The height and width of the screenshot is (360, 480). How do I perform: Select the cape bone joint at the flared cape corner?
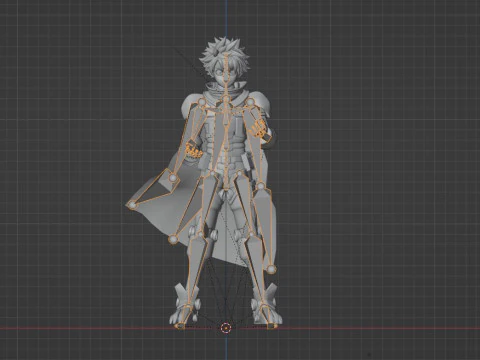133,205
